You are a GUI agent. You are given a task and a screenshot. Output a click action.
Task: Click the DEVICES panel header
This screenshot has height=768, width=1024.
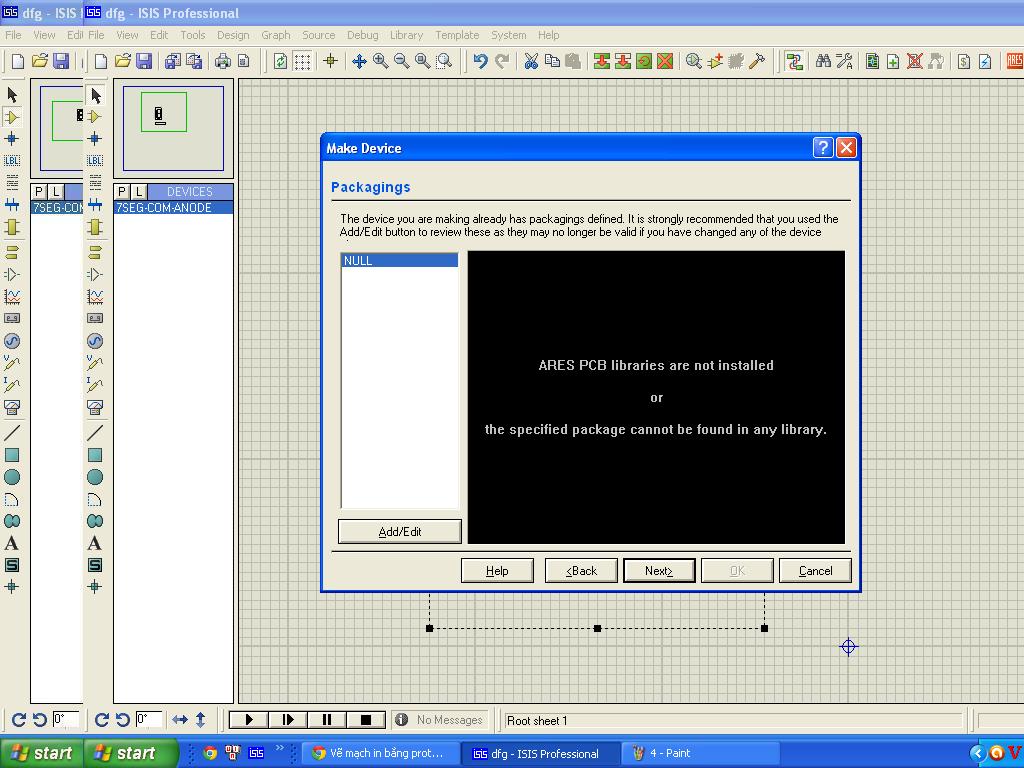coord(190,191)
